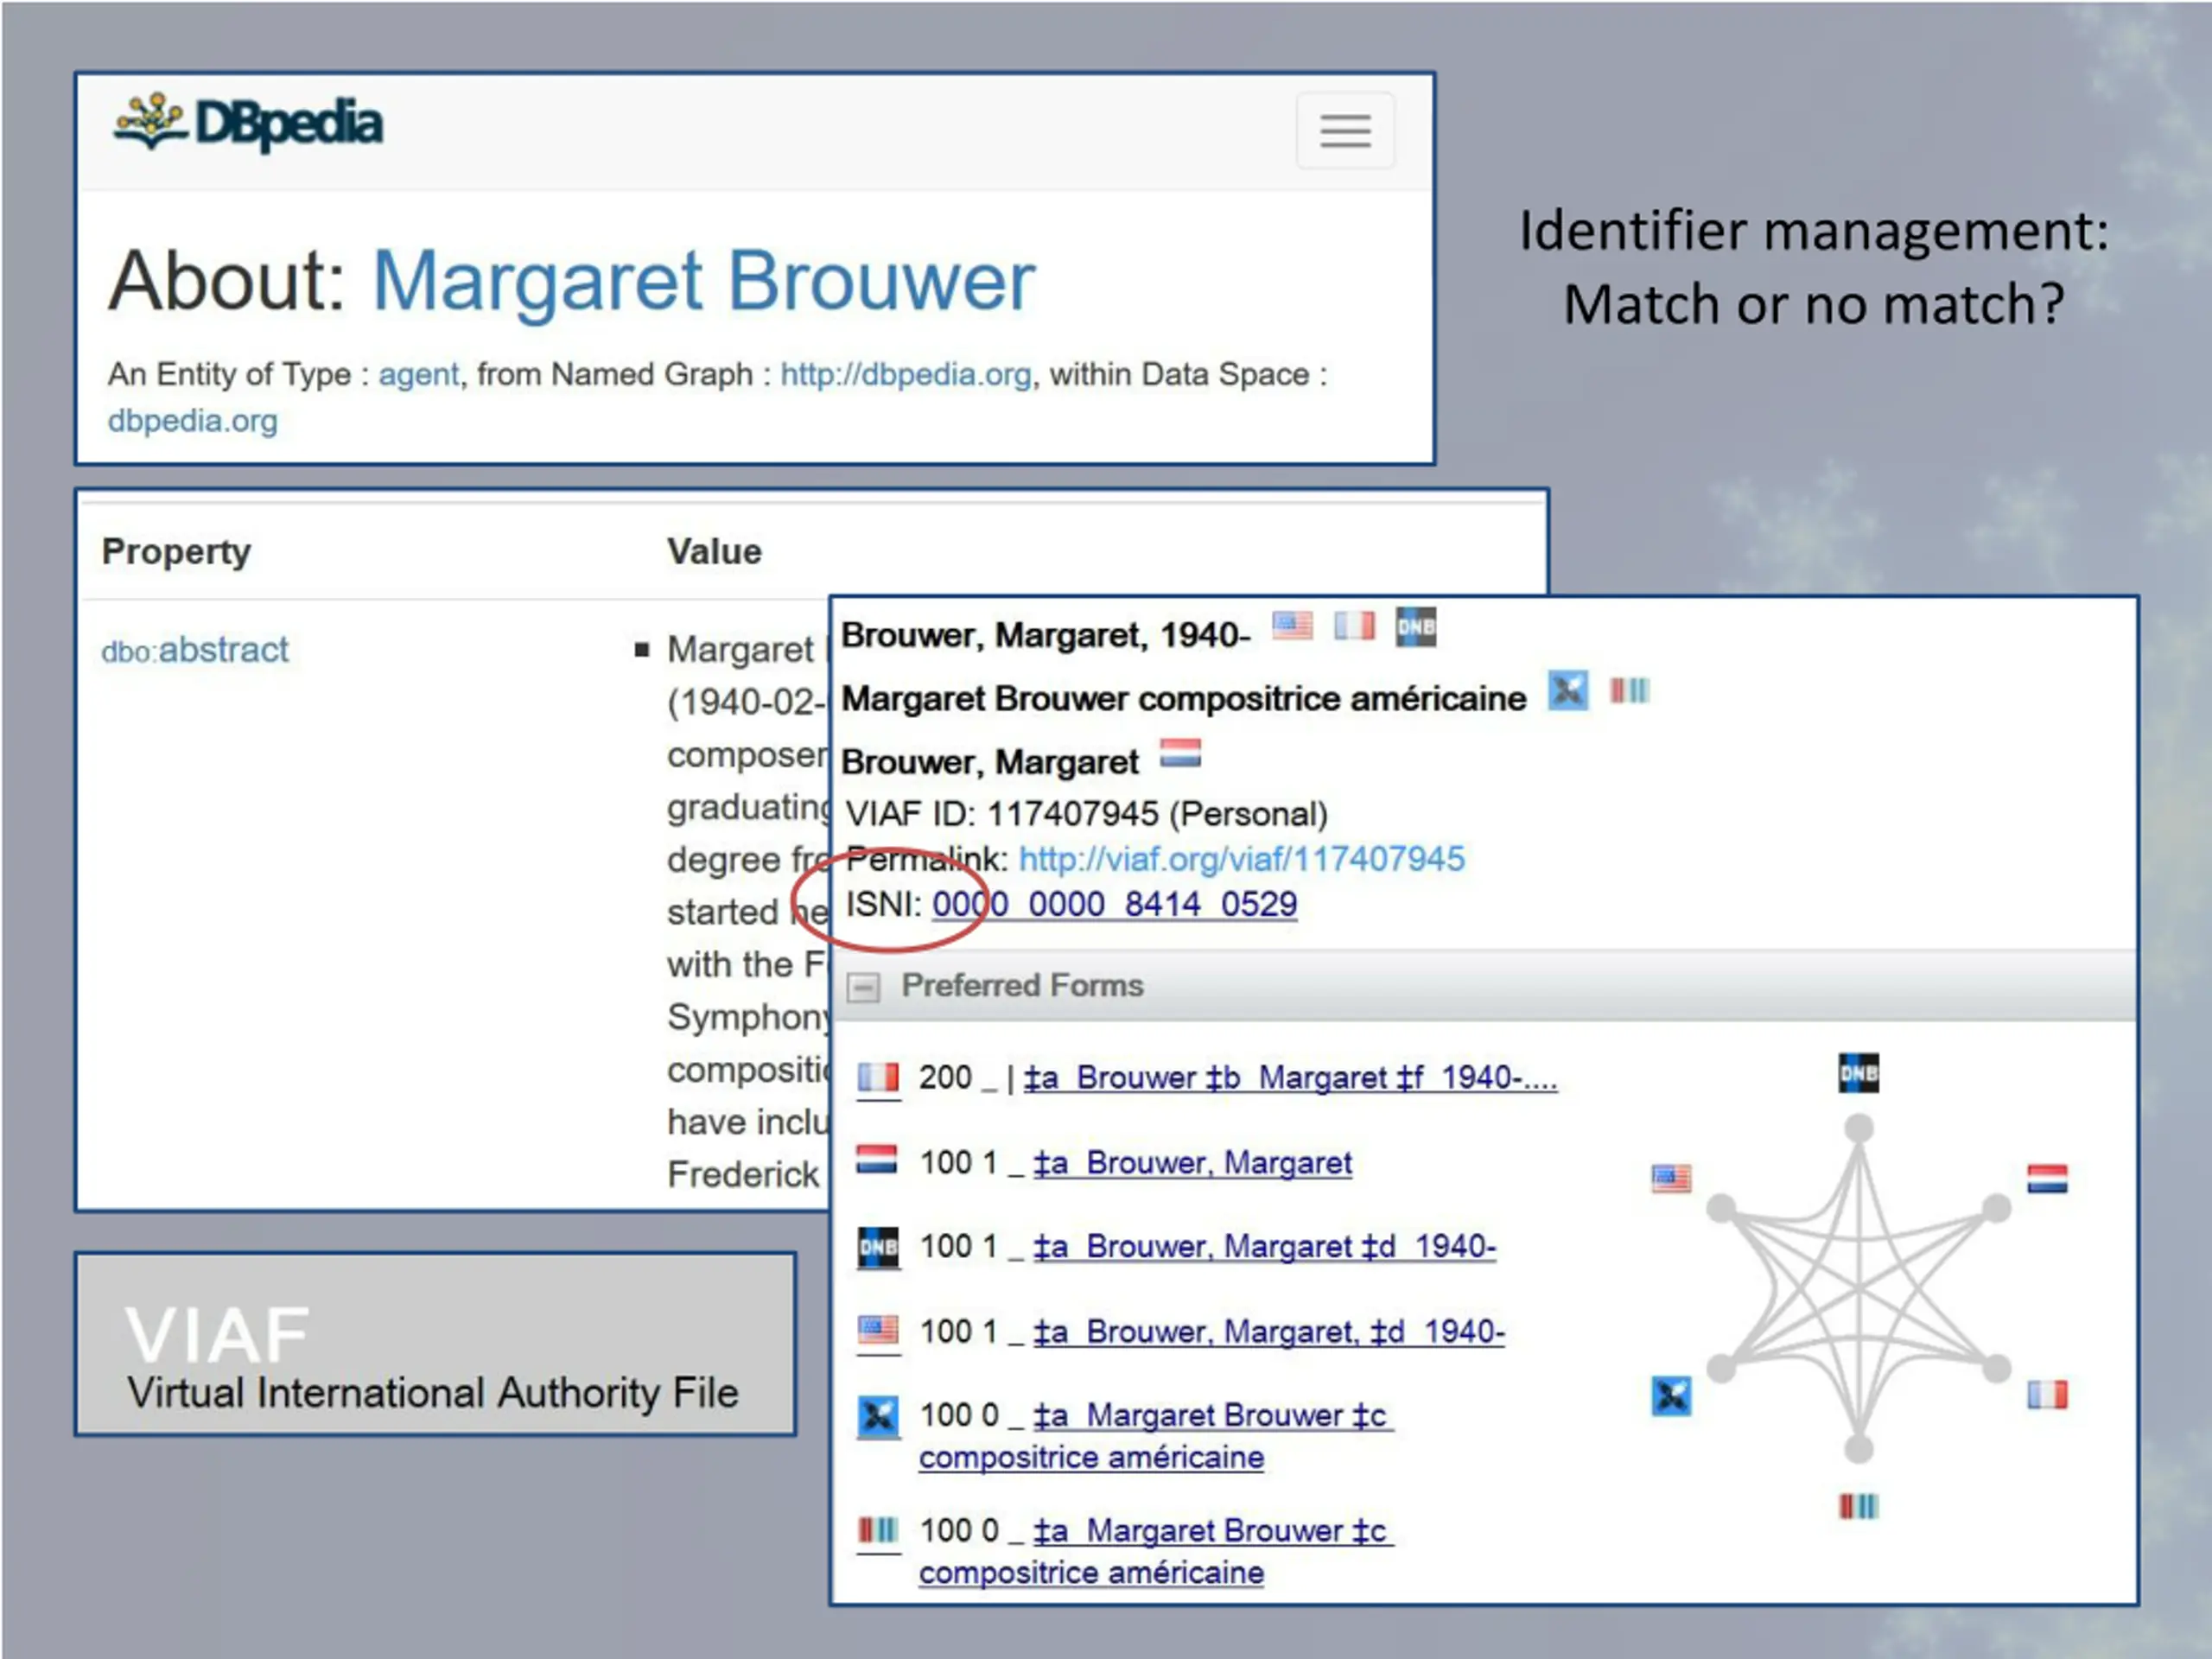Click Netherlands flag icon in preferred forms list
This screenshot has width=2212, height=1659.
877,1159
